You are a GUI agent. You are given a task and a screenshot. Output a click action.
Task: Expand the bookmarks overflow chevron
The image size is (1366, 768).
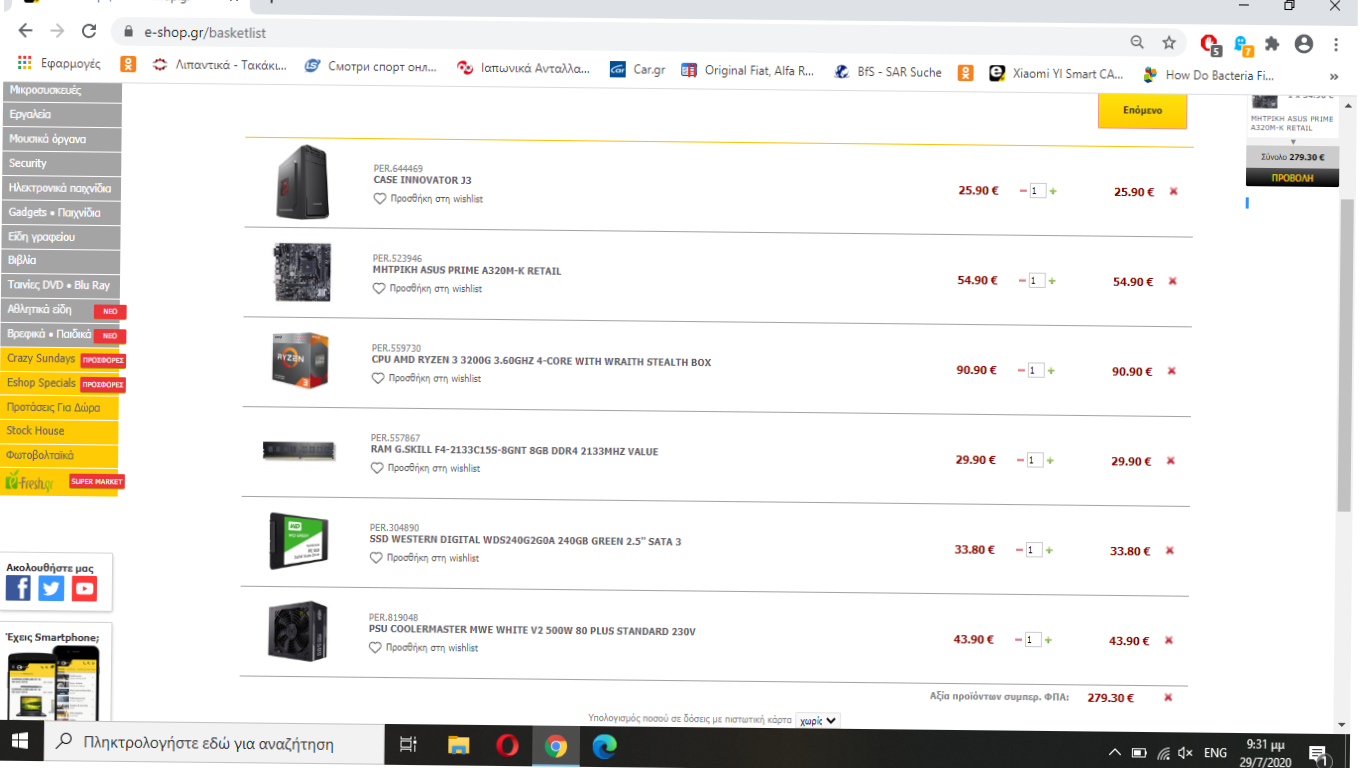(x=1334, y=76)
